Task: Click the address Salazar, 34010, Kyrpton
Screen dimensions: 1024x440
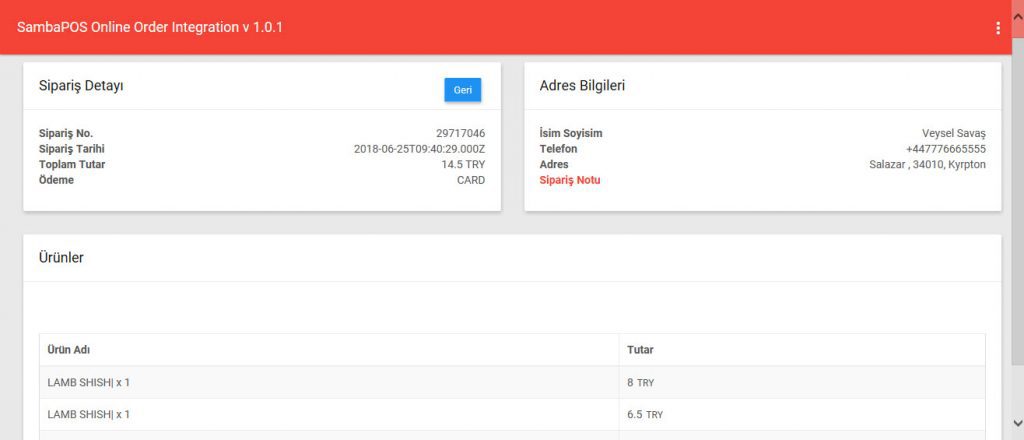Action: pyautogui.click(x=927, y=164)
